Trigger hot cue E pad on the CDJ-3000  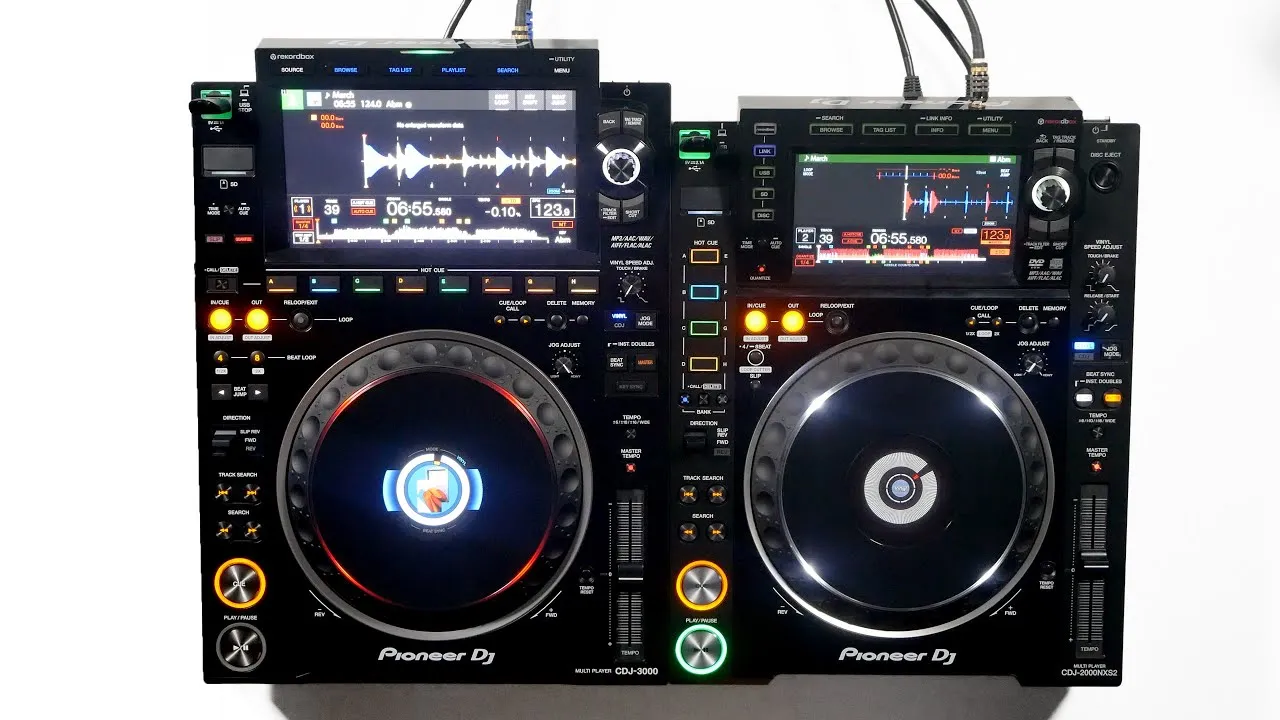pyautogui.click(x=455, y=284)
